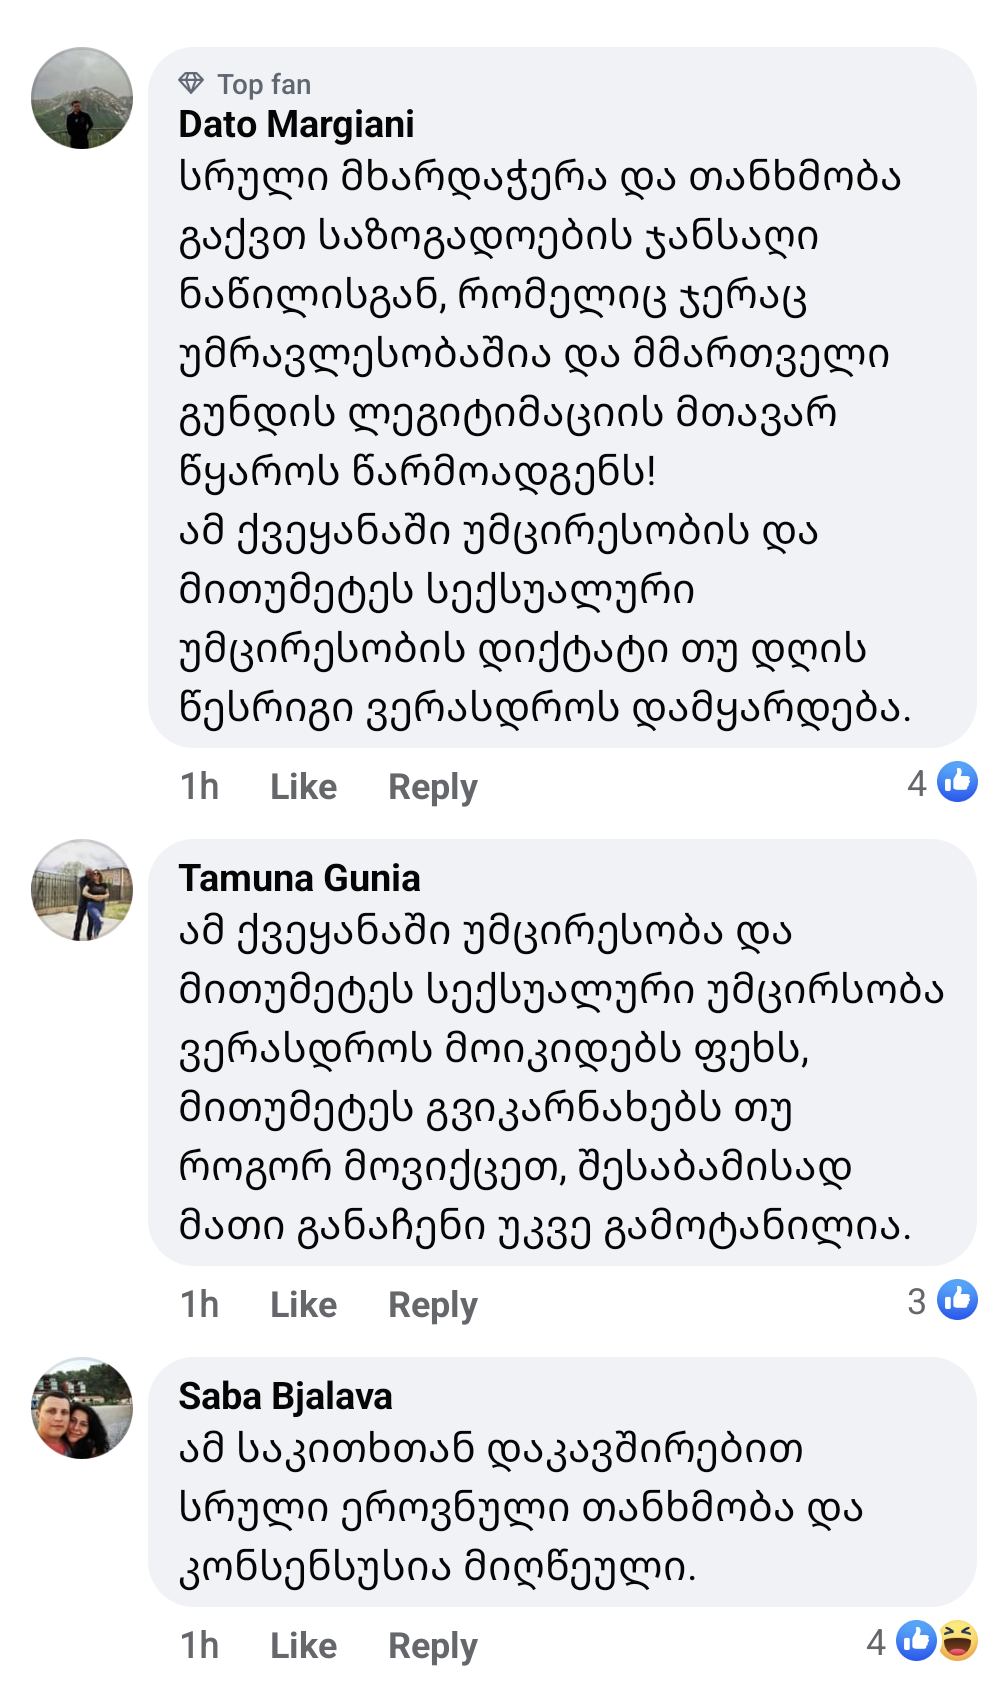This screenshot has height=1695, width=1008.
Task: Click the 1h timestamp on Dato's comment
Action: click(x=199, y=787)
